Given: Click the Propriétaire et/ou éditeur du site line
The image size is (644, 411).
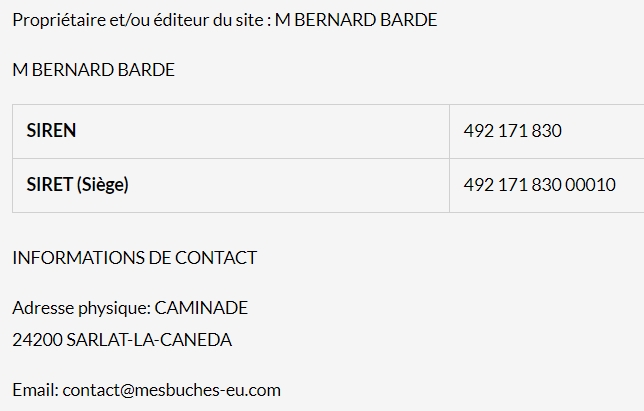Looking at the screenshot, I should pos(225,20).
